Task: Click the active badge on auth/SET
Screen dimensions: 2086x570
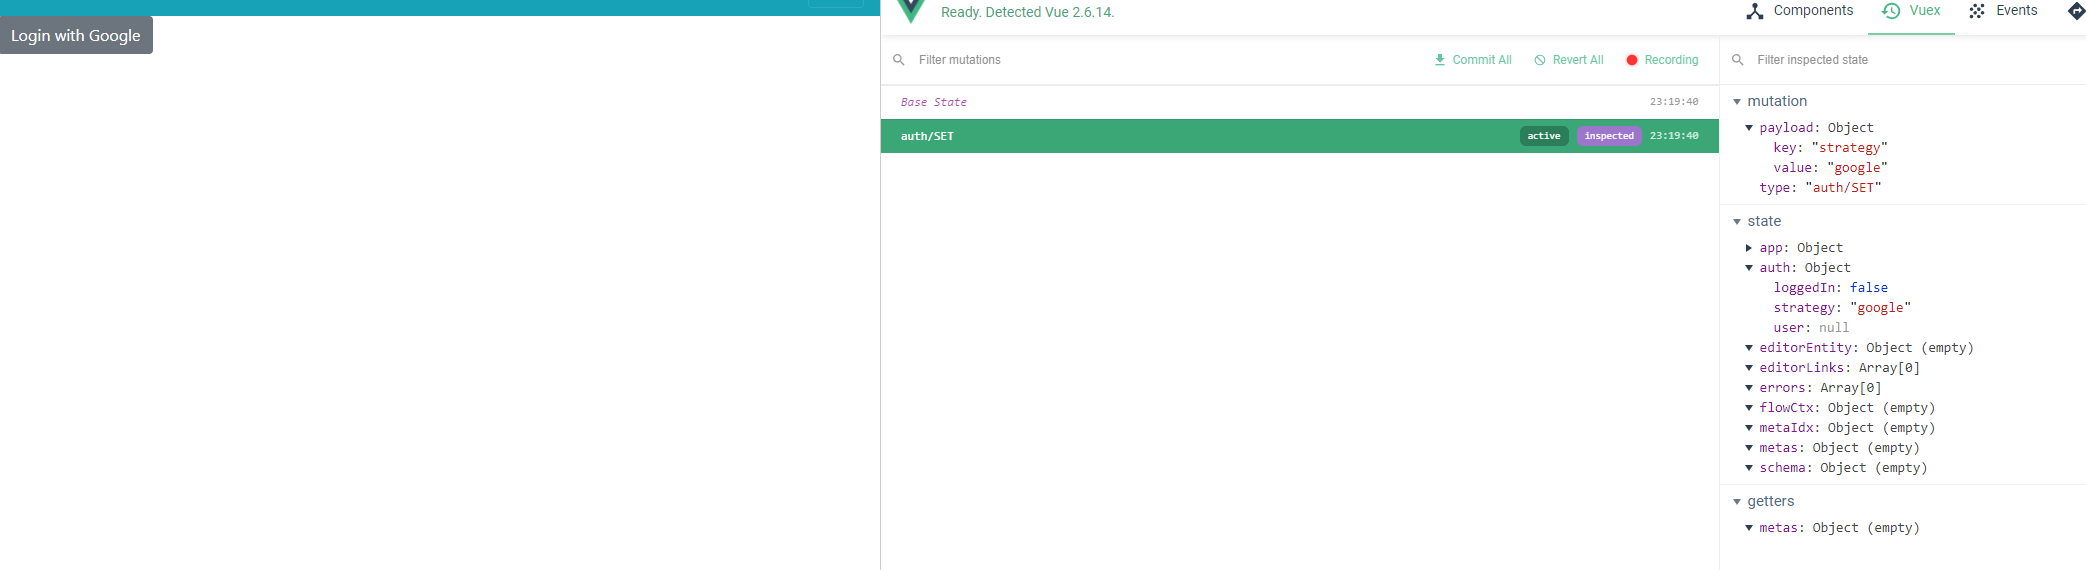Action: pyautogui.click(x=1543, y=136)
